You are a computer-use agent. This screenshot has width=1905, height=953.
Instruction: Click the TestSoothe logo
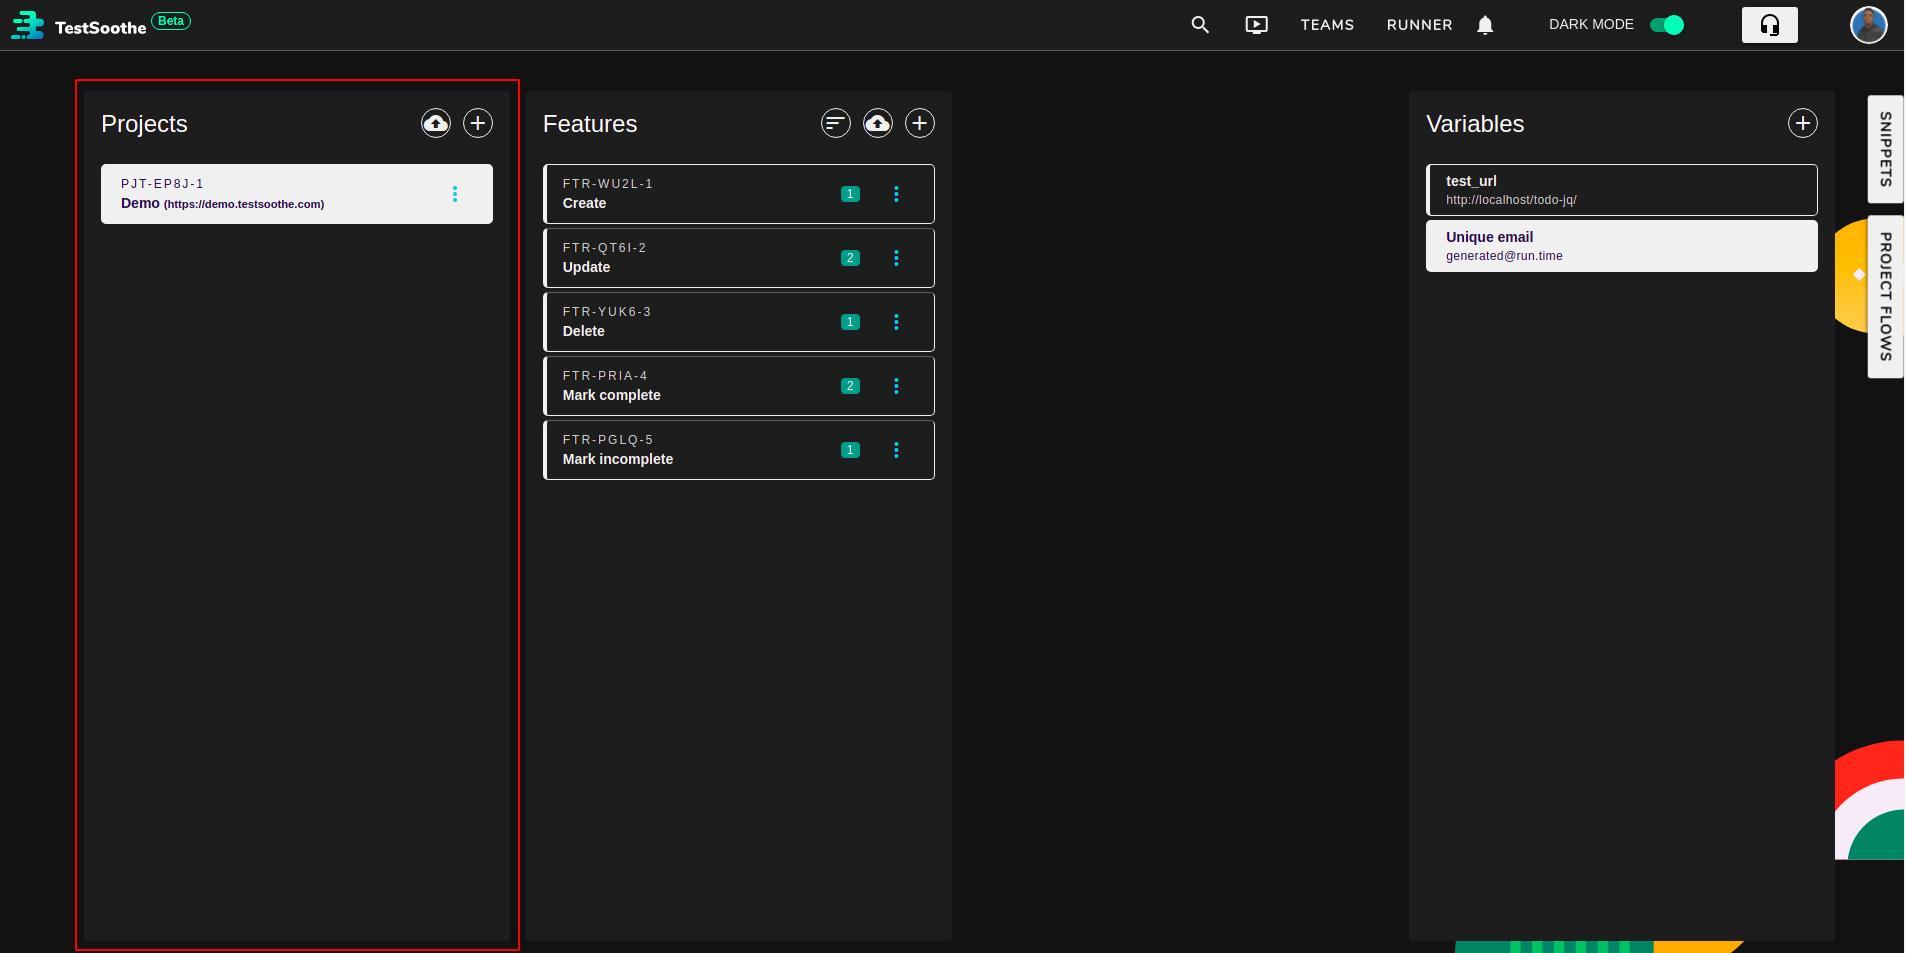tap(79, 25)
